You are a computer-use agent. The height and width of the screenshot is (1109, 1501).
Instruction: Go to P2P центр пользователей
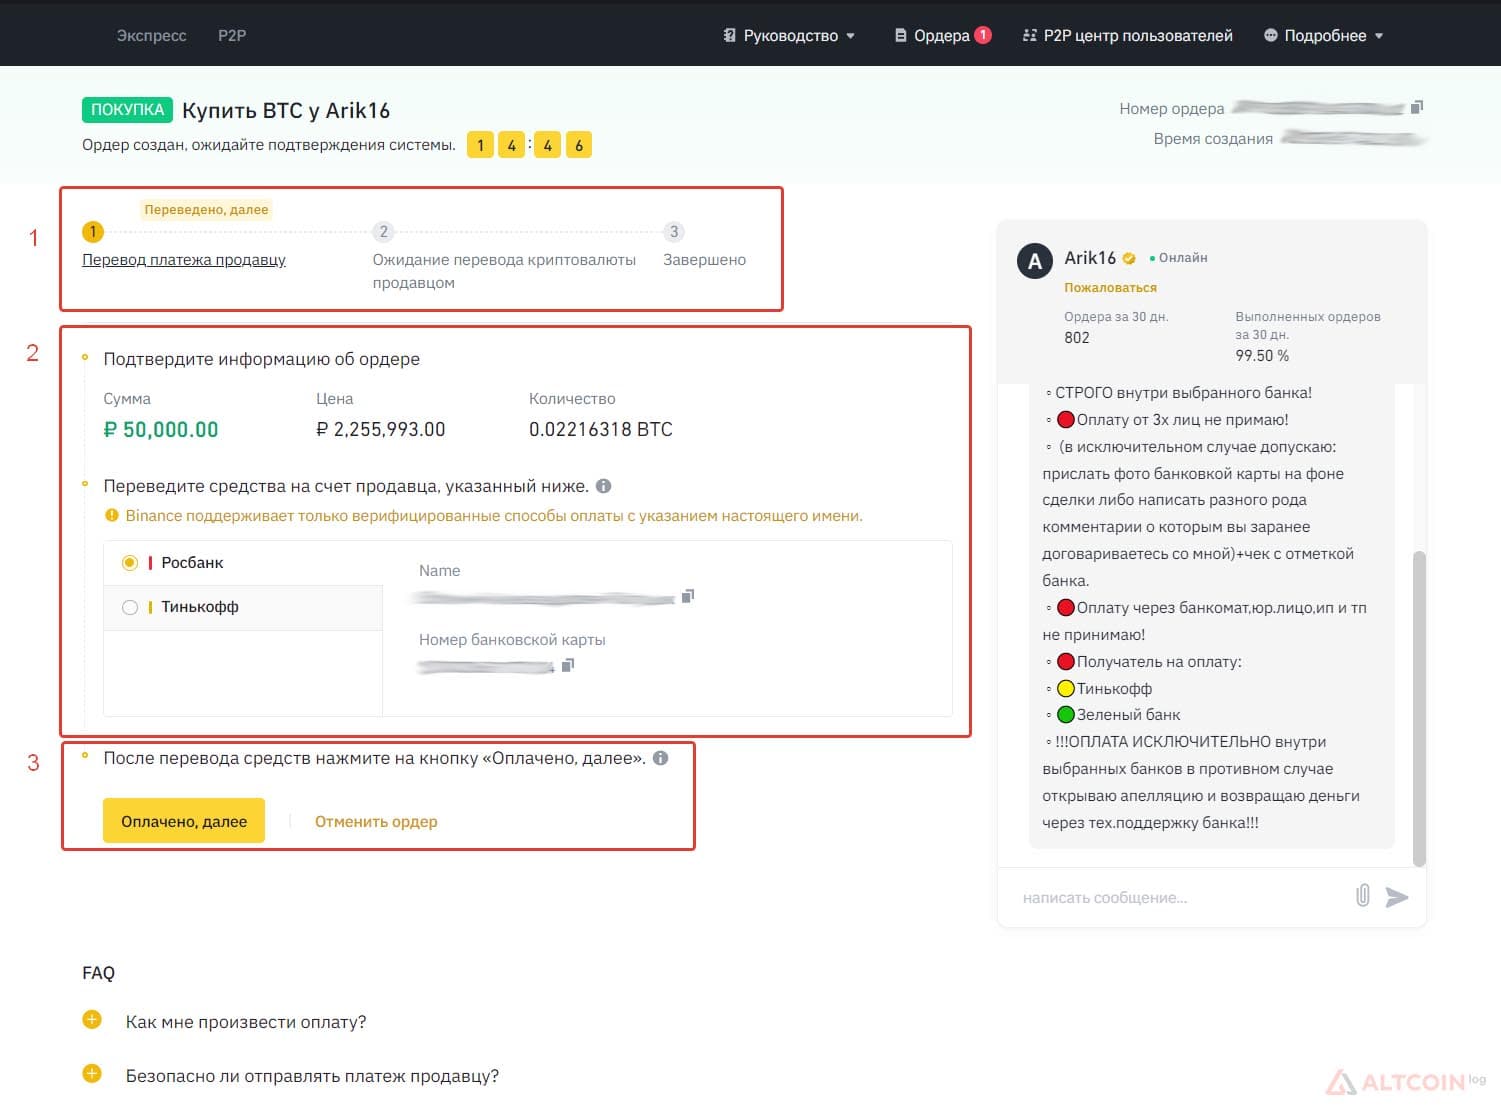[x=1127, y=36]
